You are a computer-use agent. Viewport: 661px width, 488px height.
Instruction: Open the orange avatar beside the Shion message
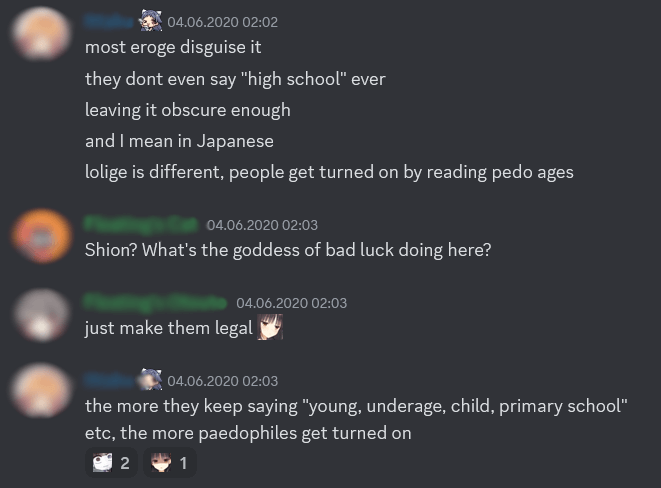tap(41, 236)
